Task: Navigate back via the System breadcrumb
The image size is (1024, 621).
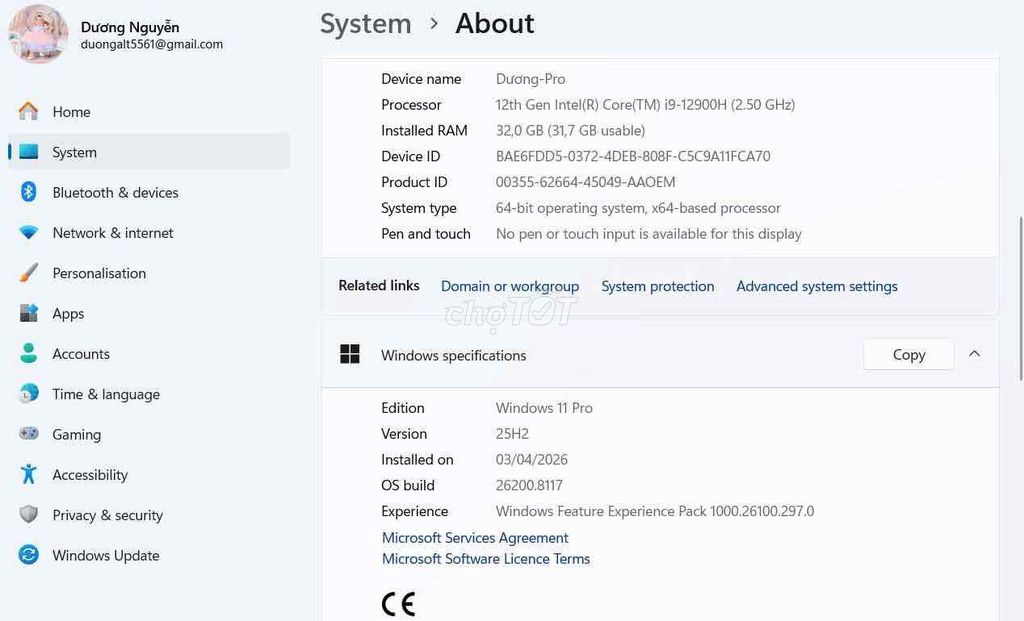Action: tap(365, 23)
